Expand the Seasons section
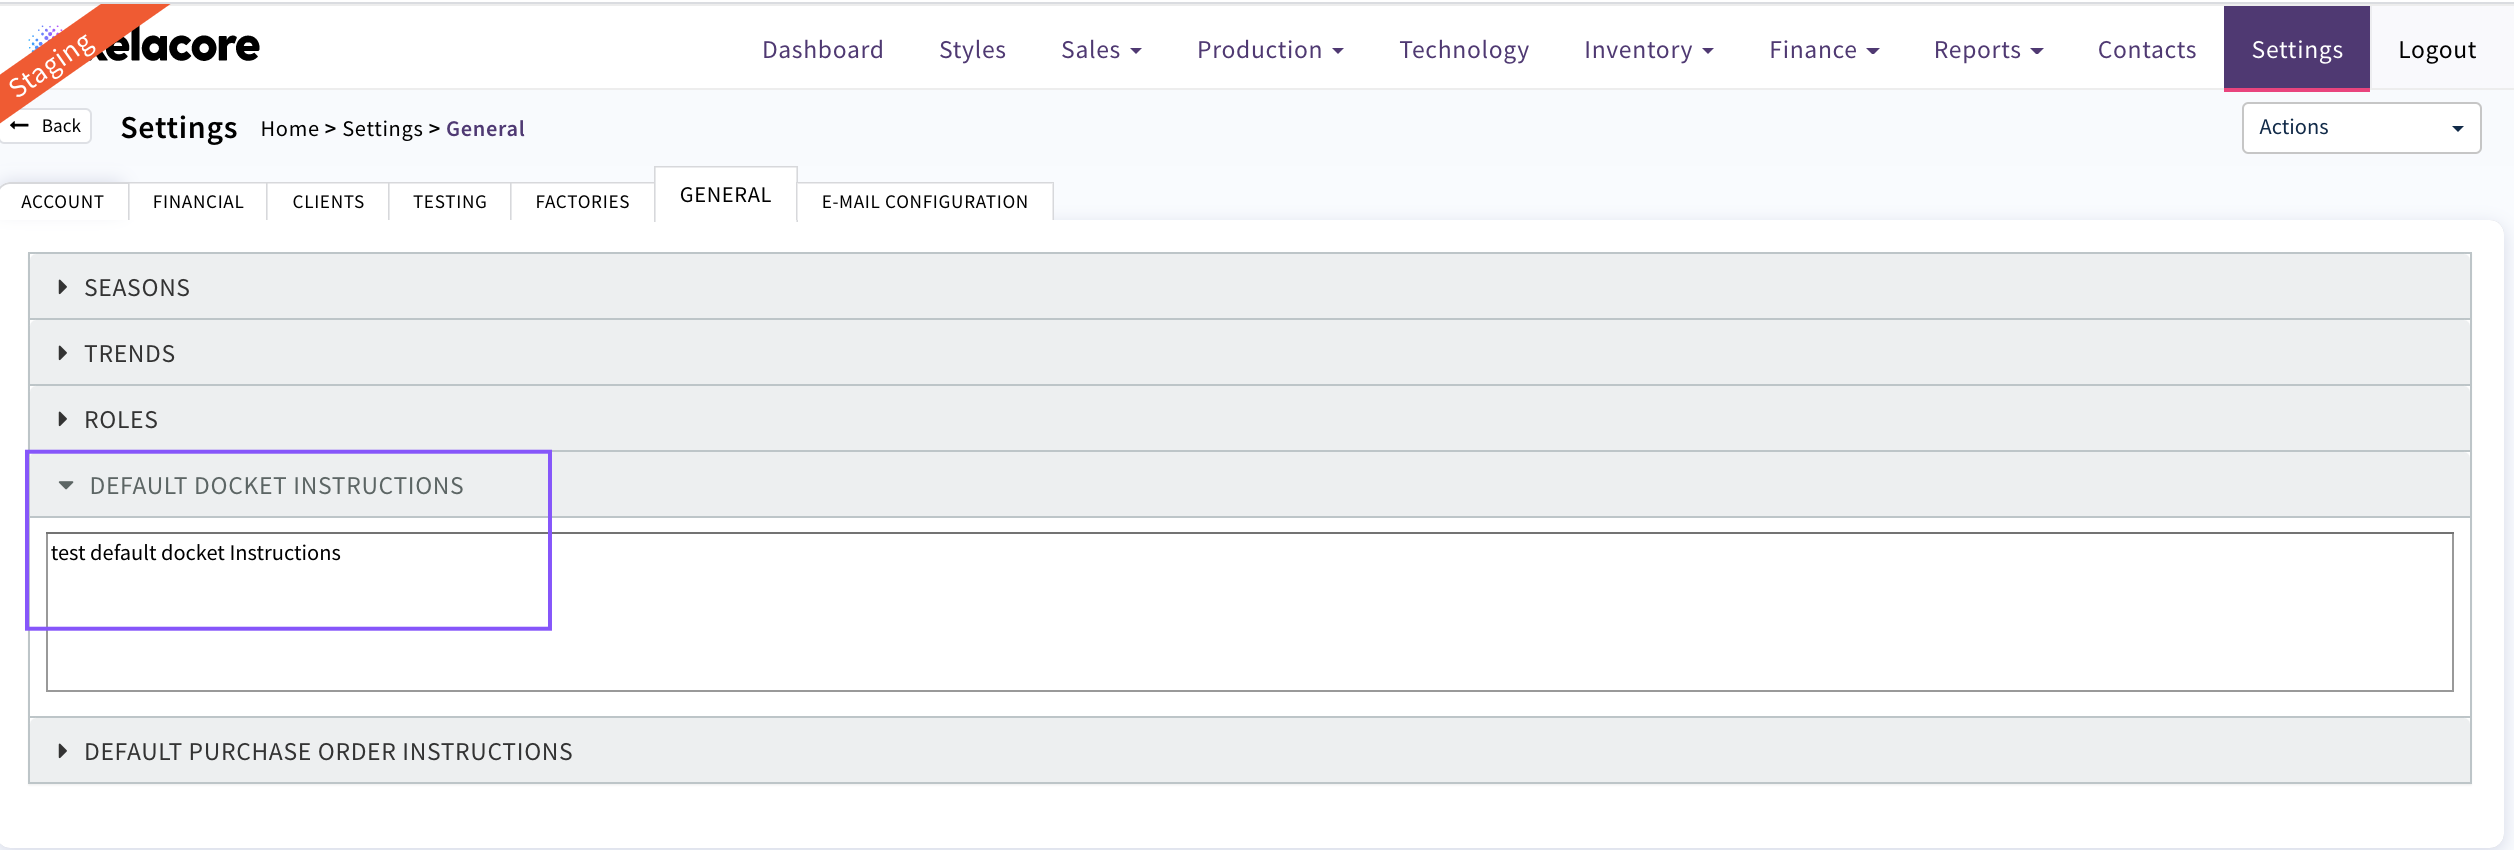This screenshot has width=2514, height=850. (137, 288)
